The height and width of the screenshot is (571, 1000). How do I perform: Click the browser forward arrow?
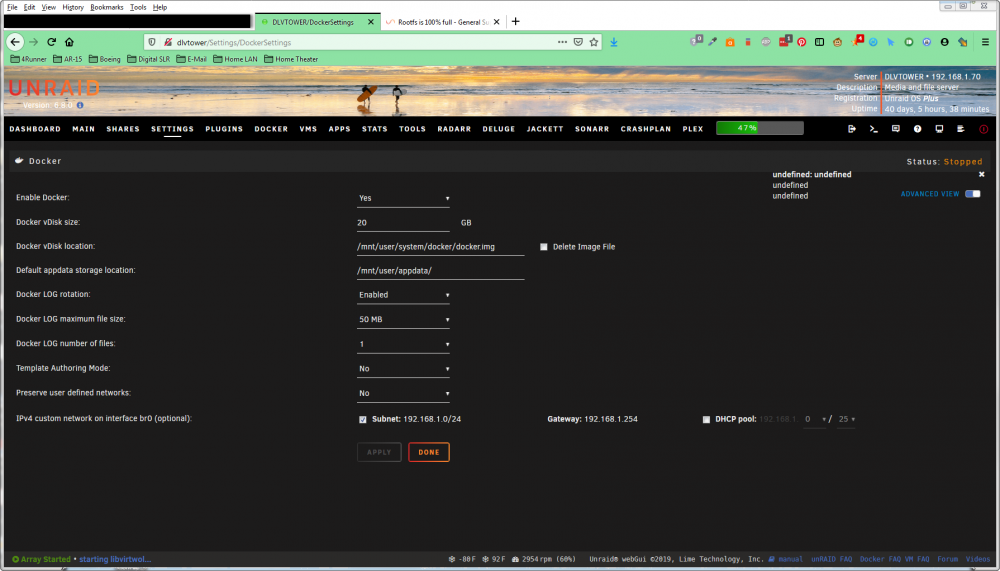33,42
